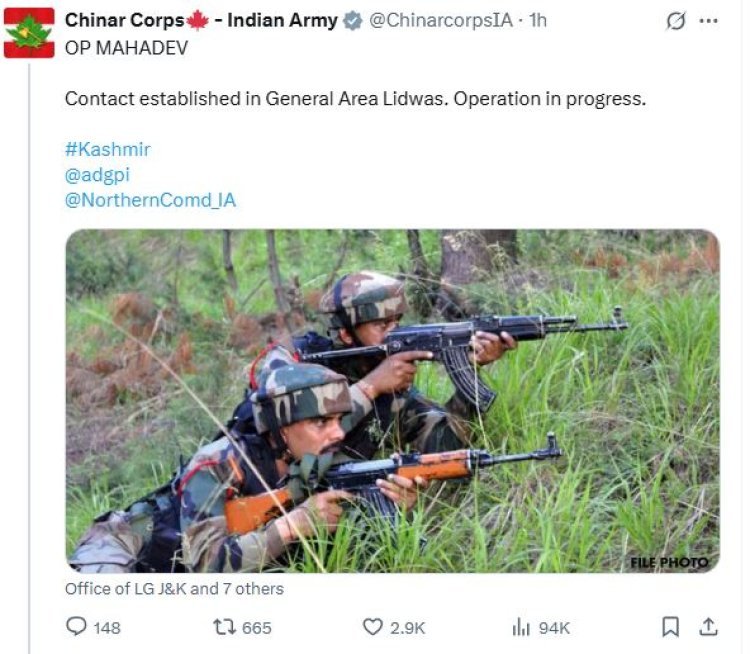Bookmark this tweet
Image resolution: width=750 pixels, height=654 pixels.
point(670,627)
